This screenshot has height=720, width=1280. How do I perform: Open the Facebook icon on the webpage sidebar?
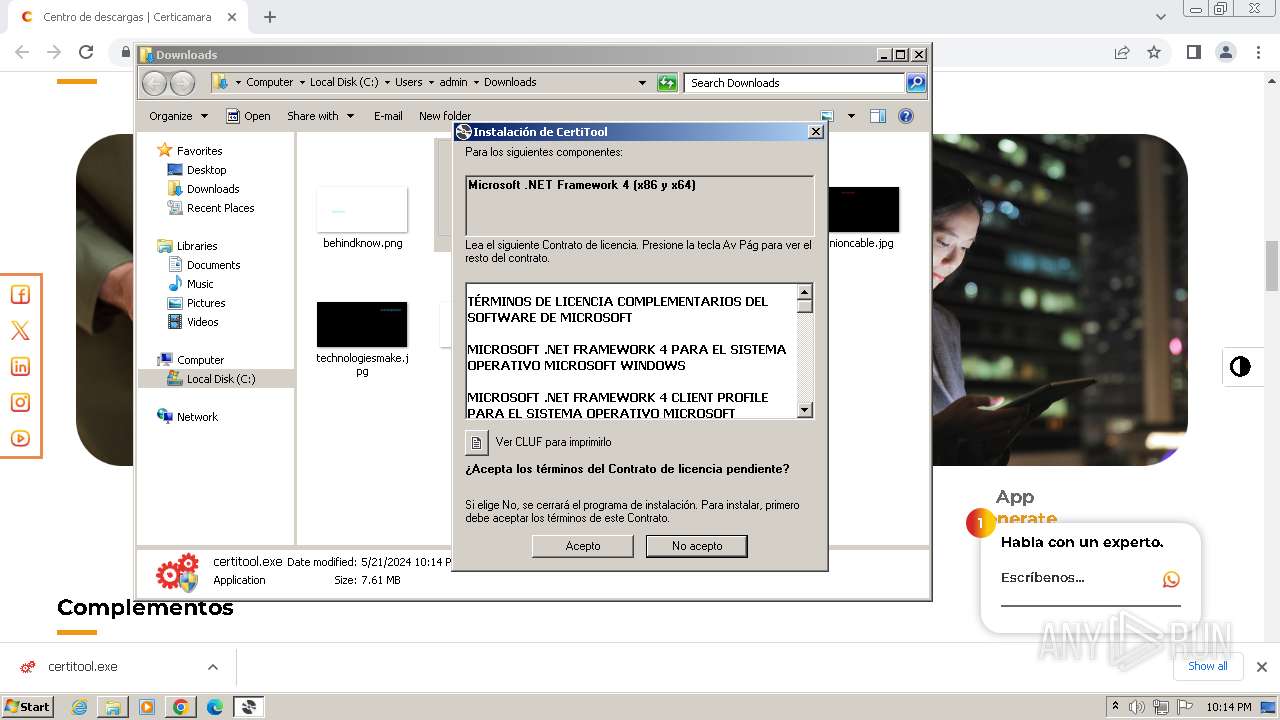pyautogui.click(x=20, y=295)
